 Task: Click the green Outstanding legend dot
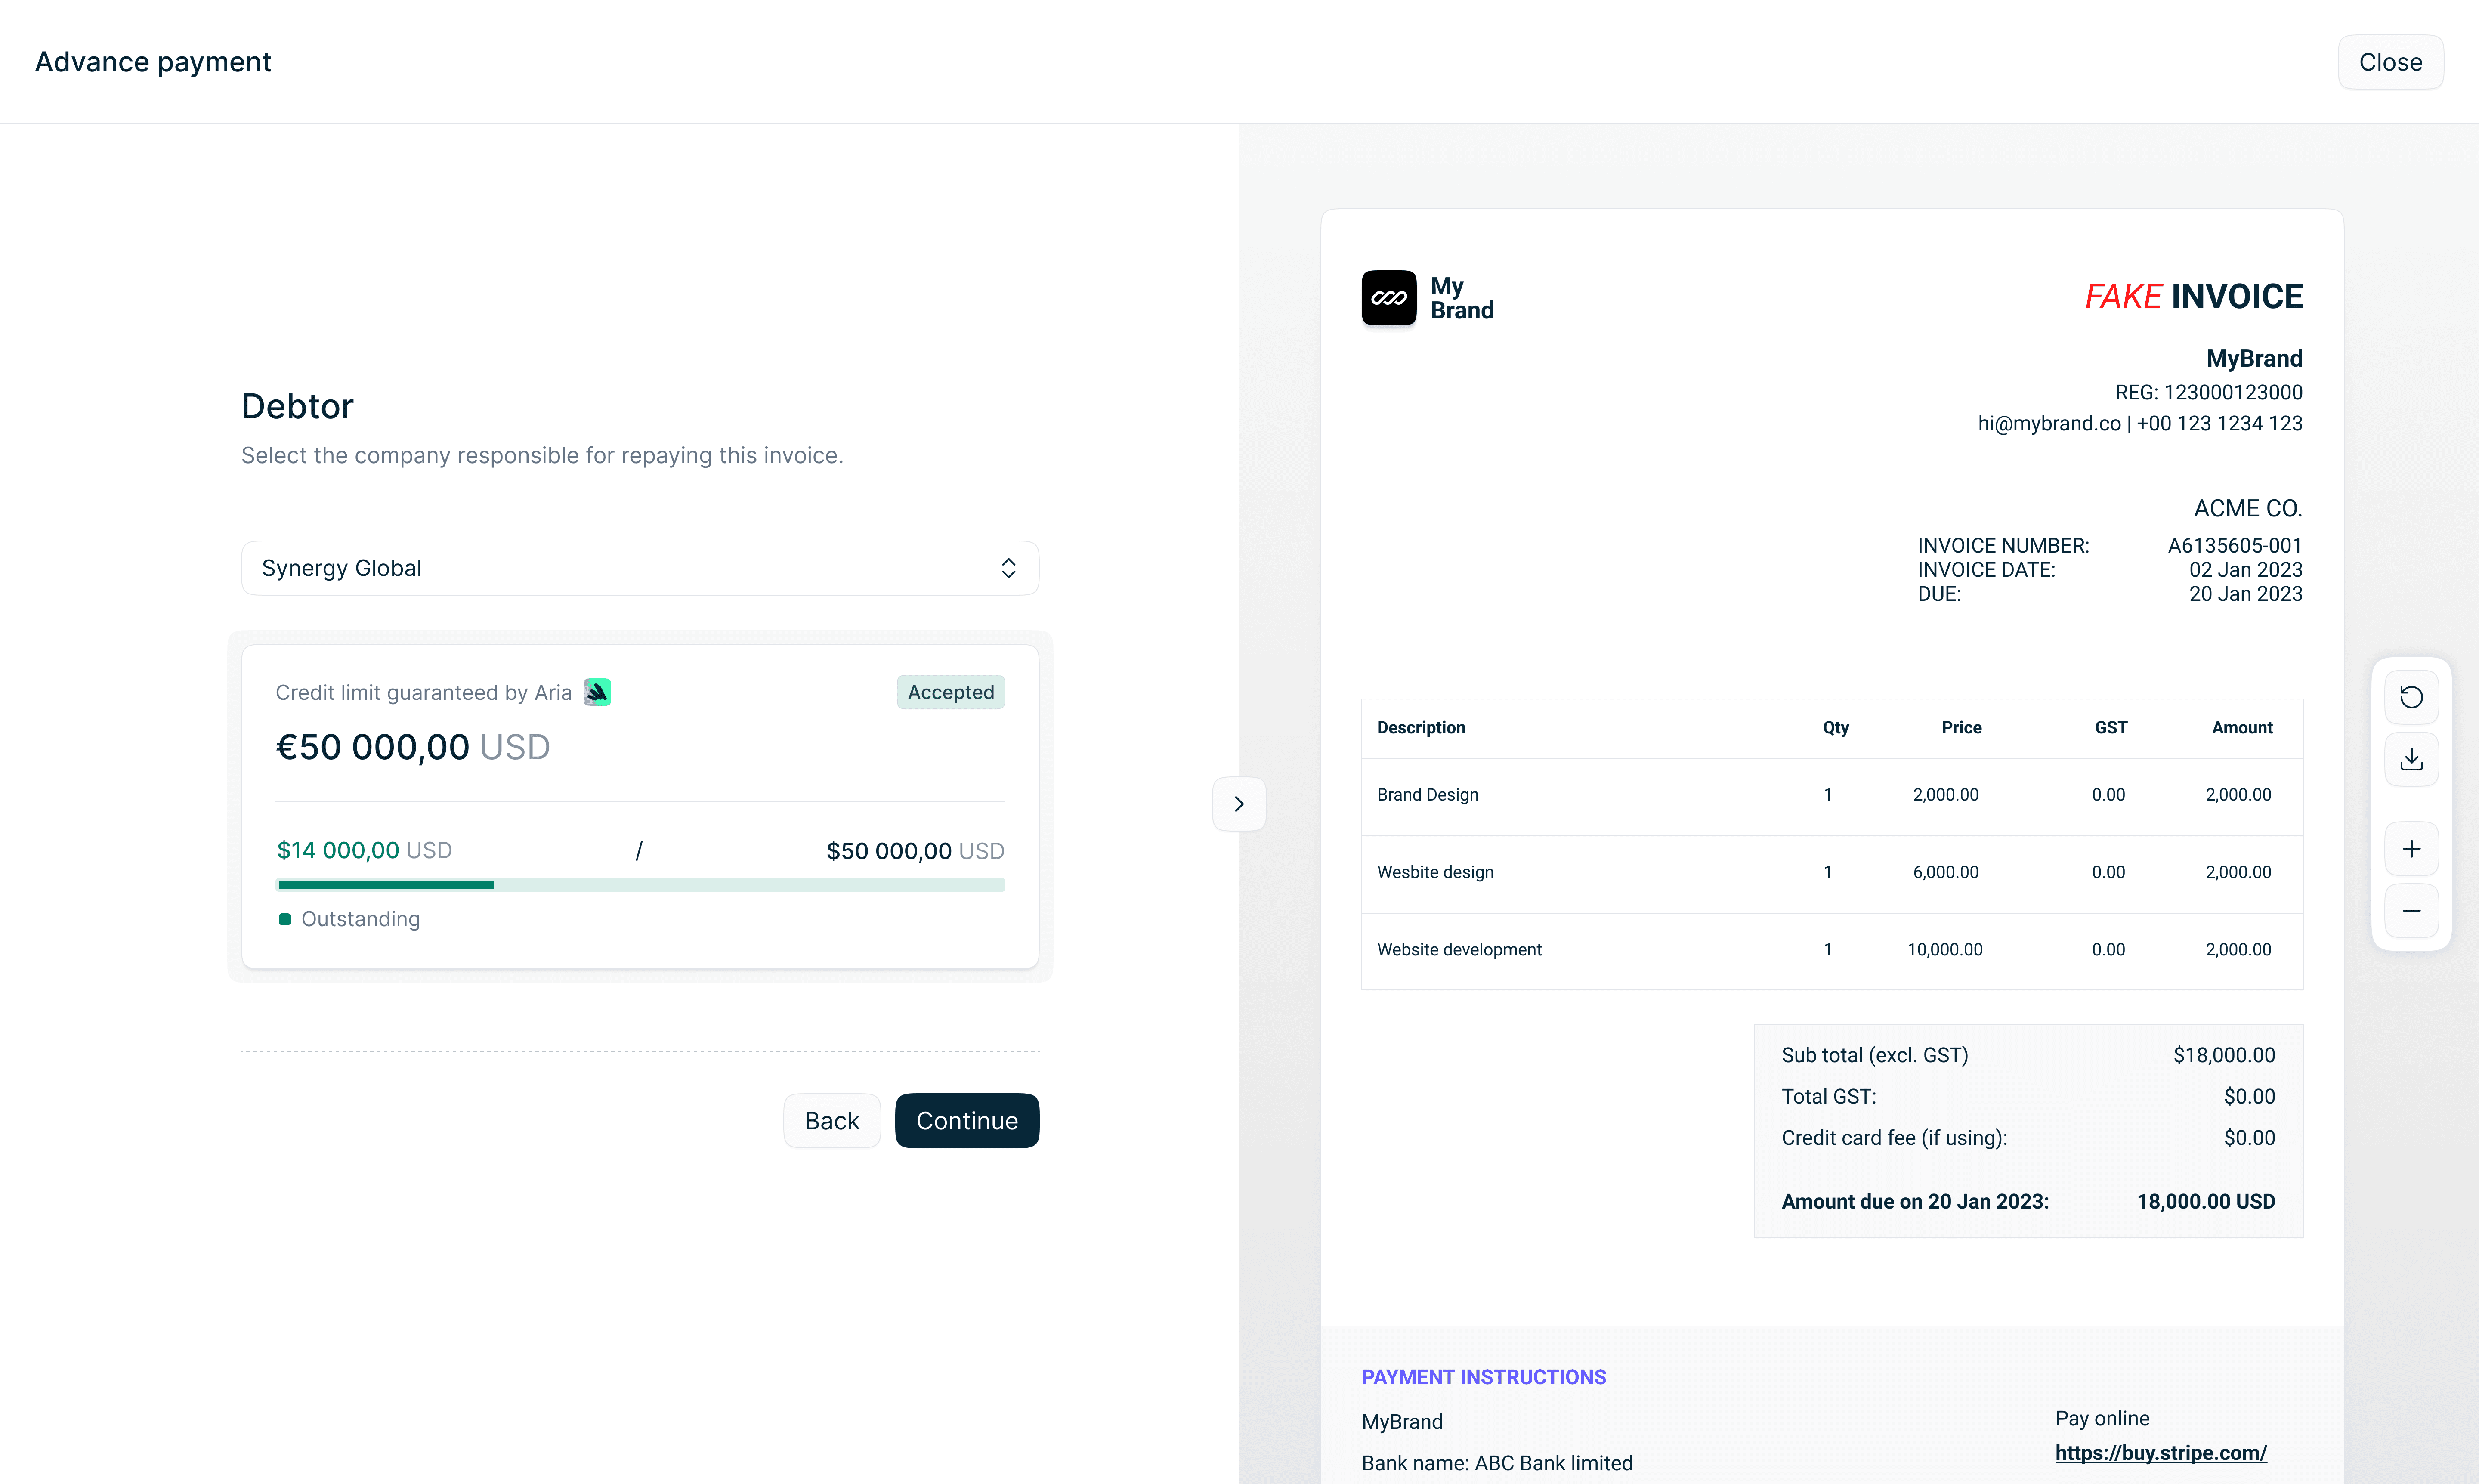[285, 919]
